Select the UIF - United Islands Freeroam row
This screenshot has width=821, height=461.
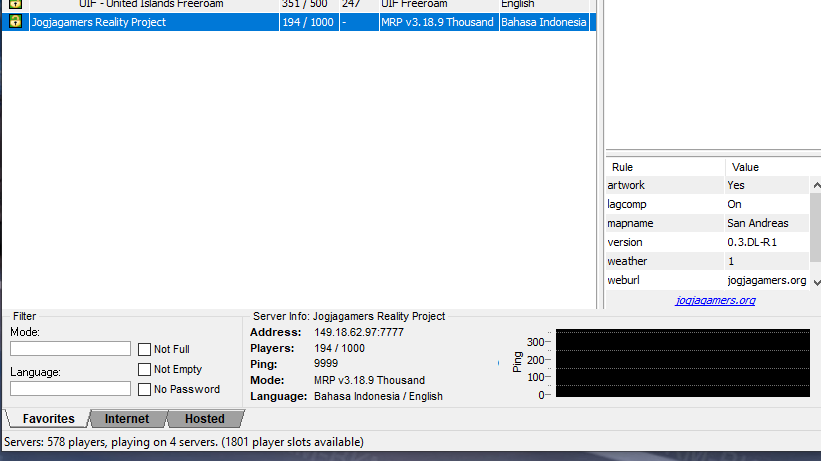(x=298, y=4)
